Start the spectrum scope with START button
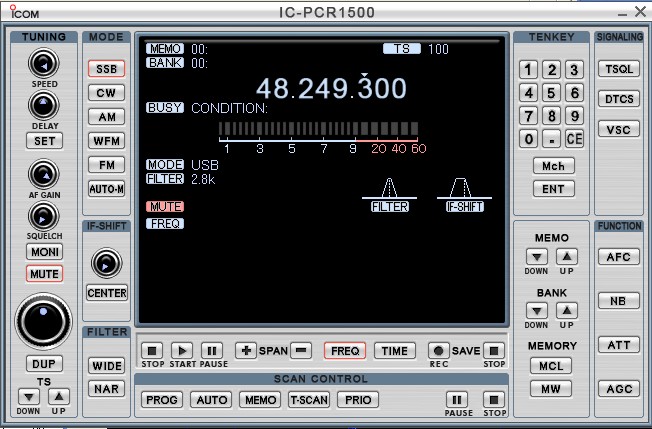The width and height of the screenshot is (652, 429). pyautogui.click(x=182, y=351)
